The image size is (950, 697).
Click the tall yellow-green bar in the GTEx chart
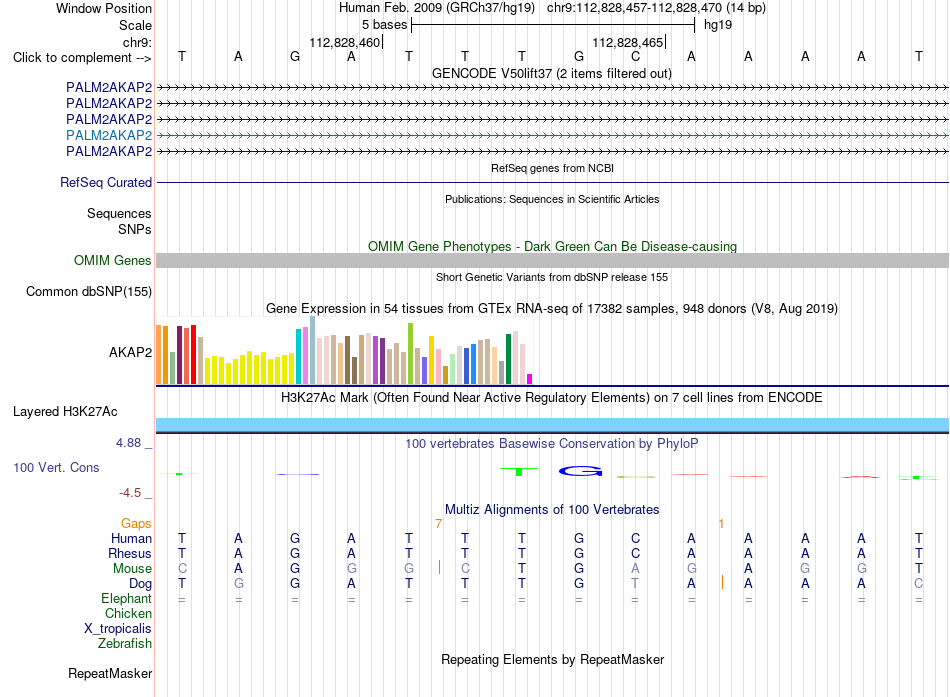410,353
